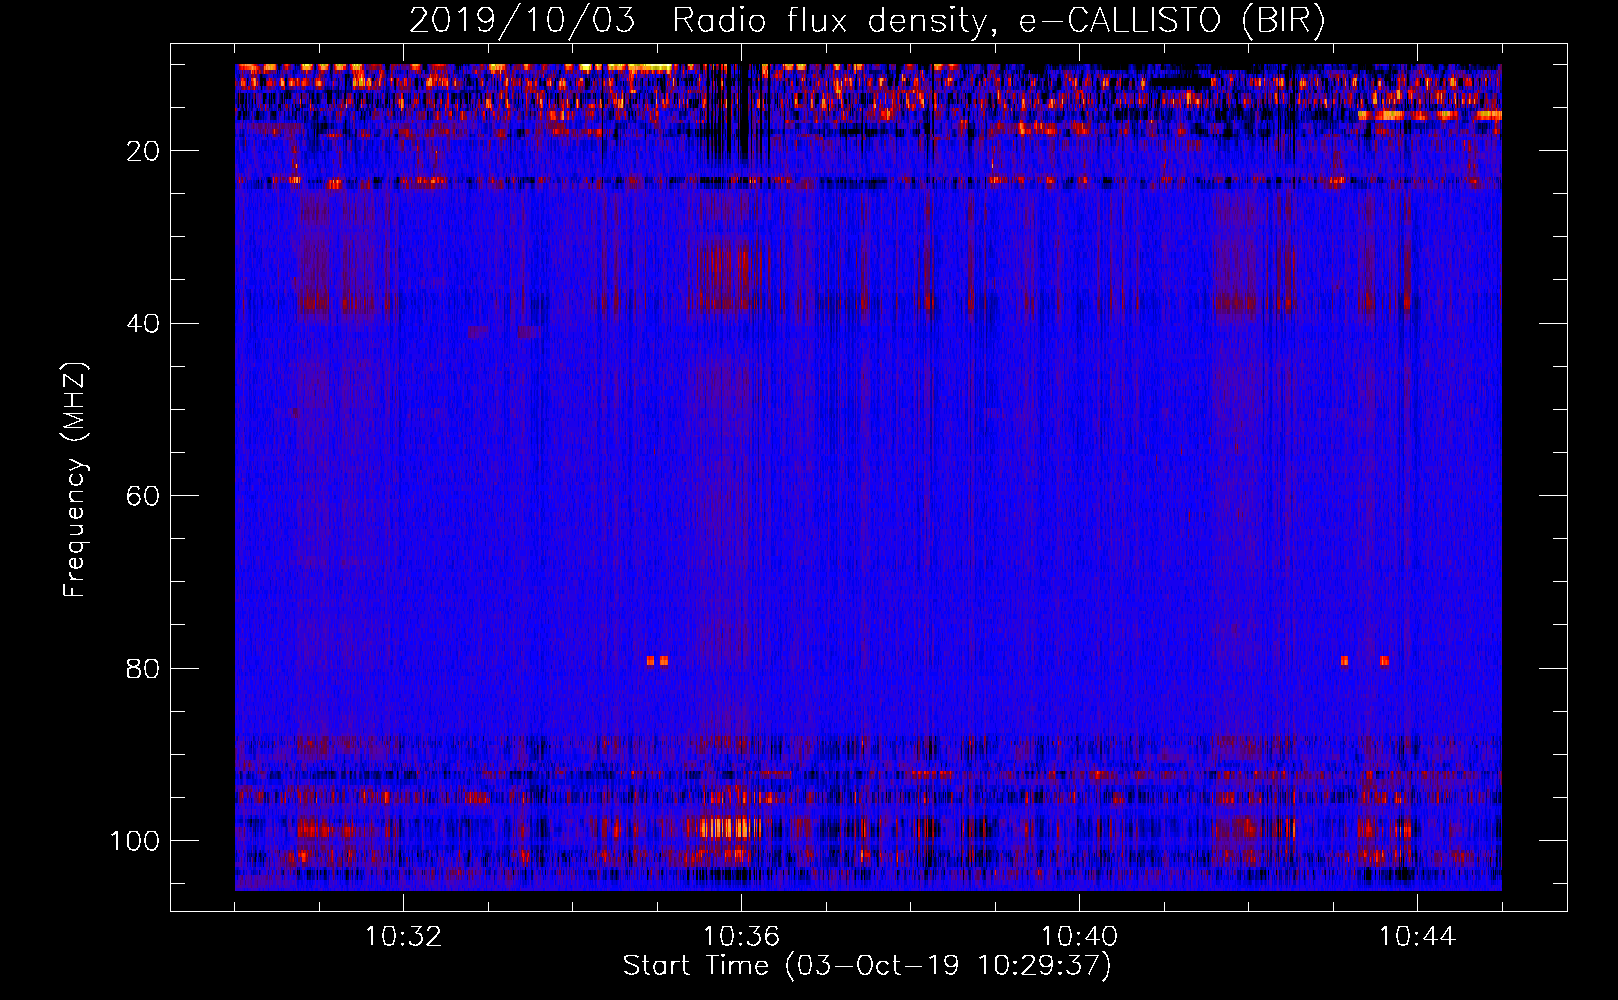Click the 80 MHz frequency tick label
Viewport: 1618px width, 1000px height.
click(x=143, y=669)
